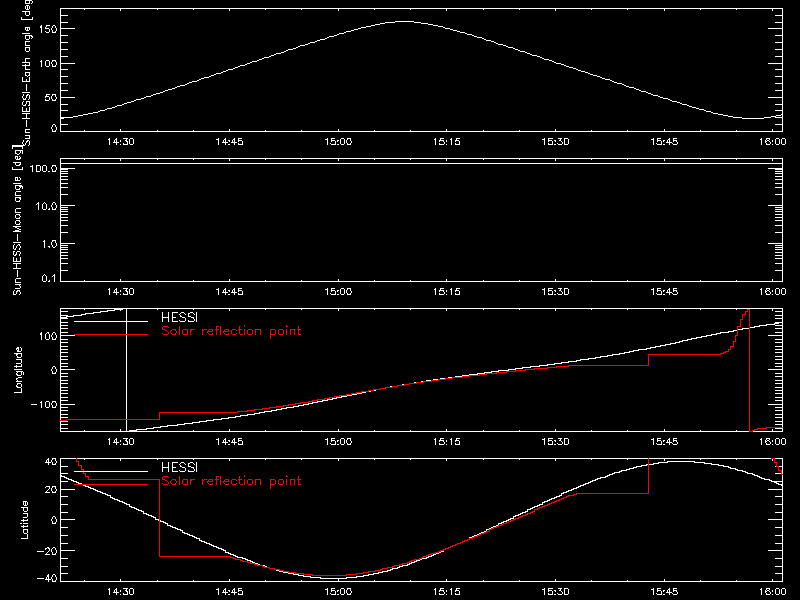Click 15:15 time label under Moon angle plot
800x600 pixels.
(x=446, y=292)
